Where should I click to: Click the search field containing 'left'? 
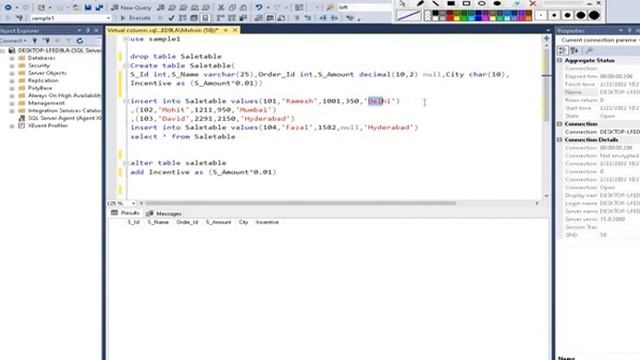pyautogui.click(x=363, y=7)
